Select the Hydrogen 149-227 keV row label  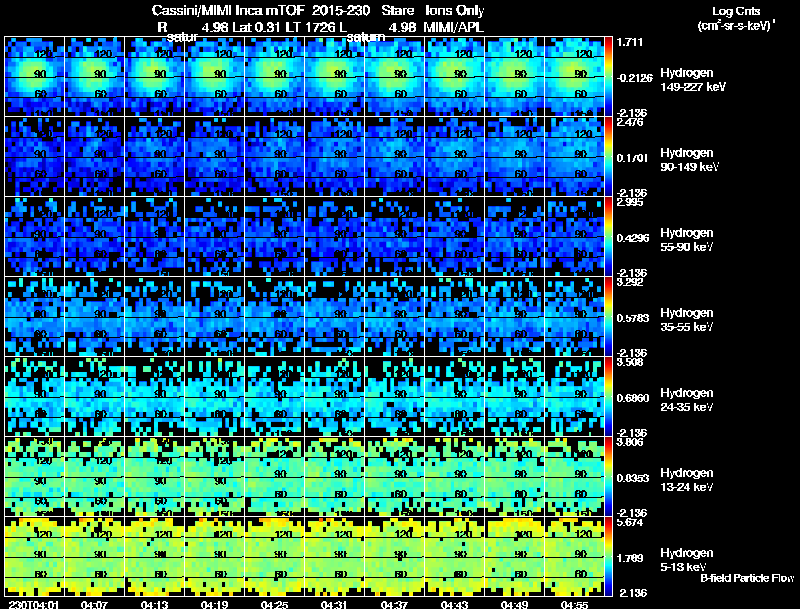tap(693, 80)
